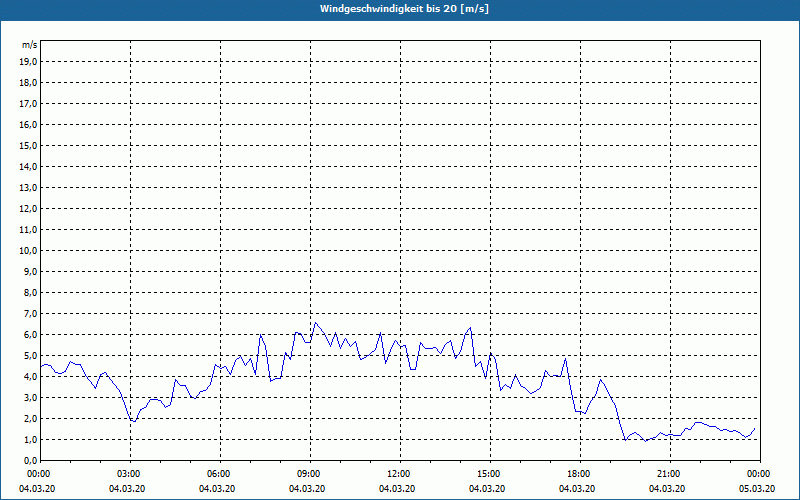The height and width of the screenshot is (500, 800).
Task: Select the 9,0 y-axis value
Action: 30,271
